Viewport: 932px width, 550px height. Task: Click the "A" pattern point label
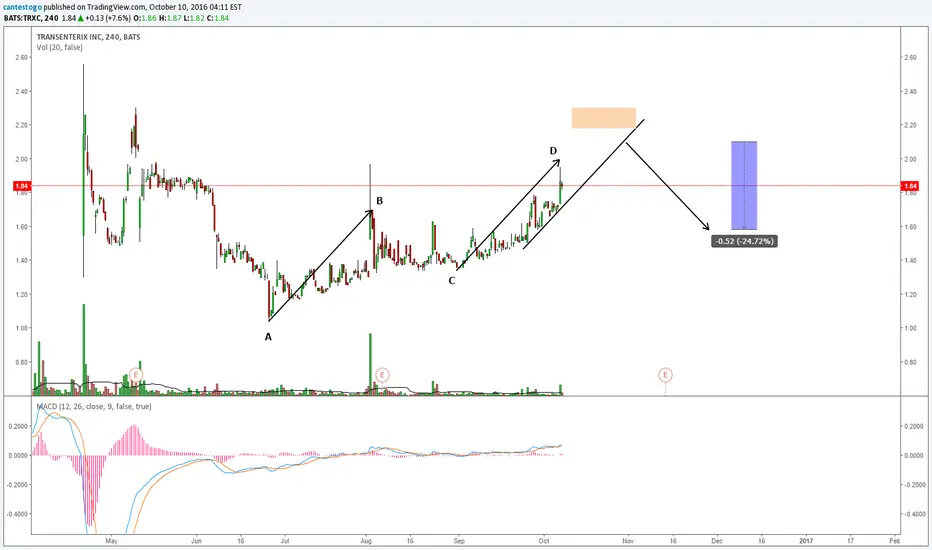pyautogui.click(x=268, y=337)
